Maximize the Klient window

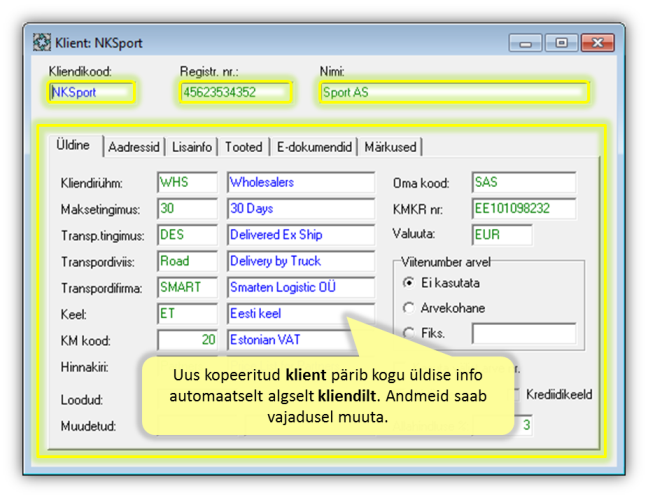coord(561,43)
